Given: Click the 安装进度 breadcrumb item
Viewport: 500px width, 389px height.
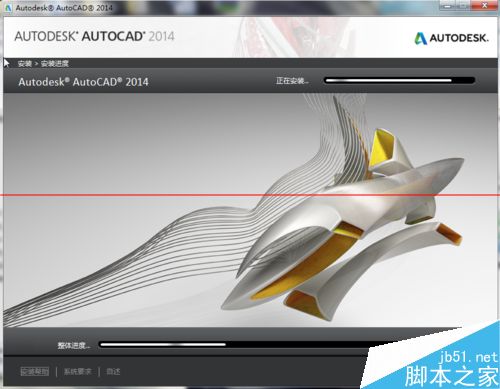Looking at the screenshot, I should coord(55,64).
